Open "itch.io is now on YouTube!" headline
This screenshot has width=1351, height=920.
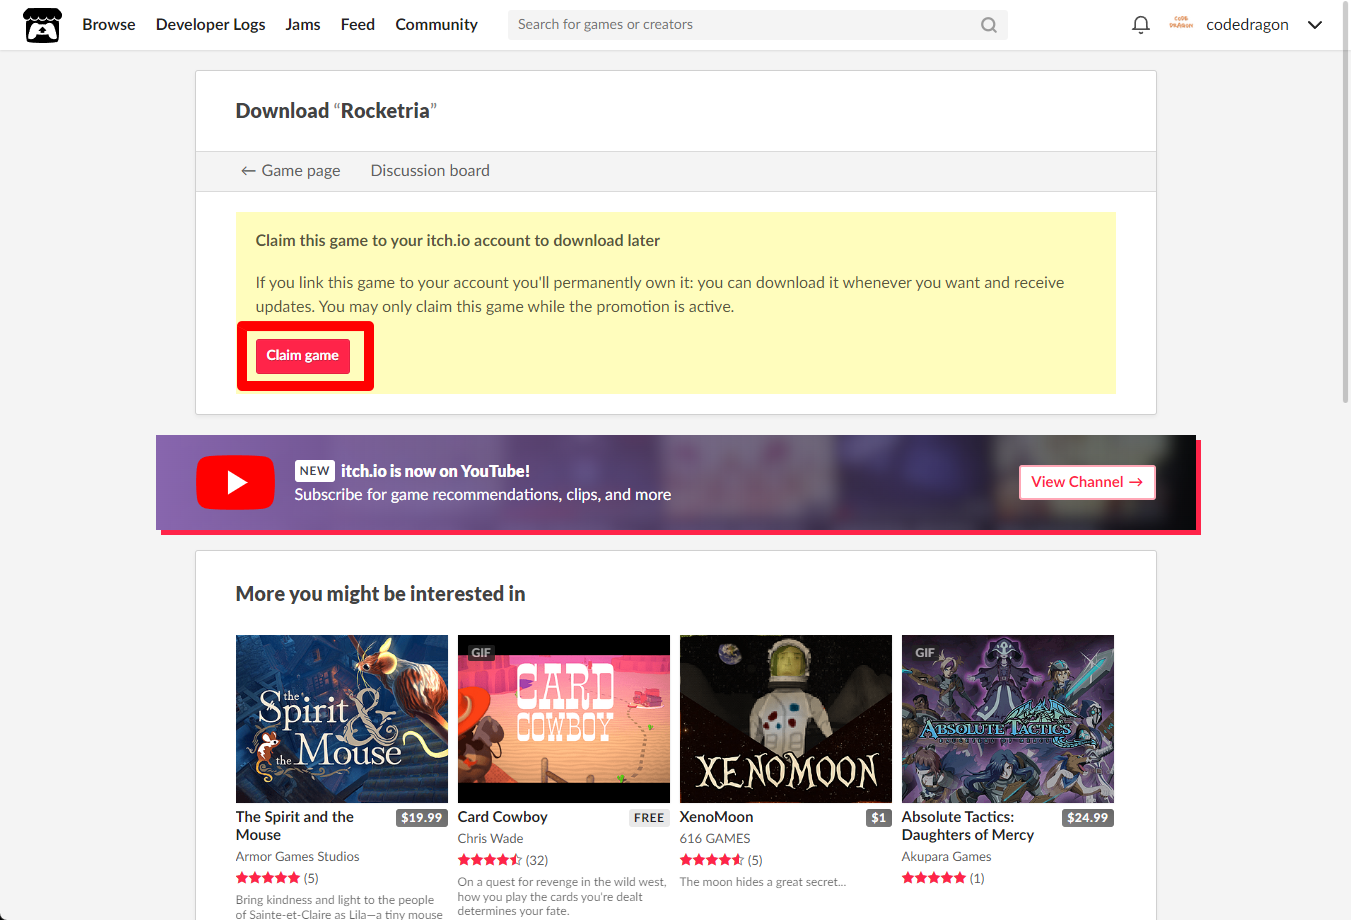(435, 471)
